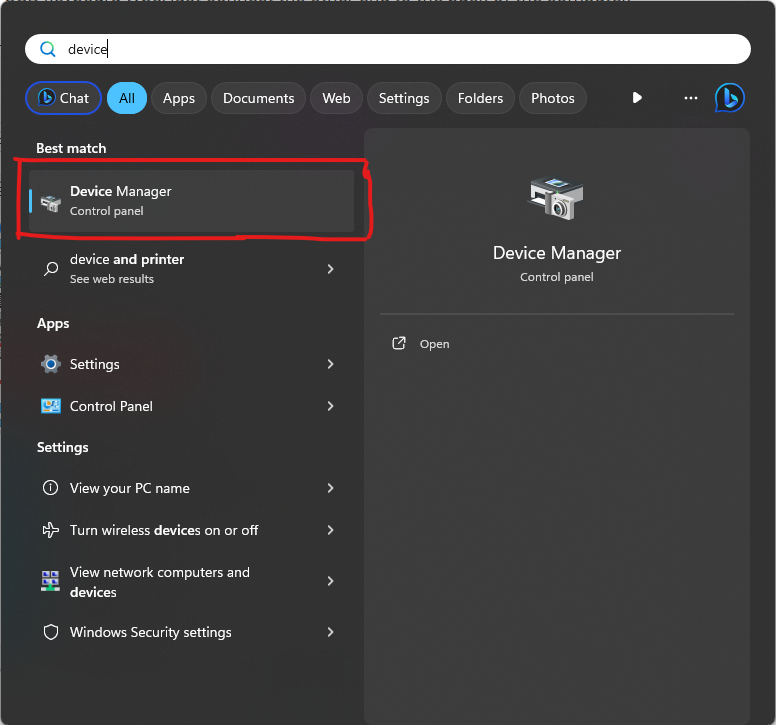Open 'Turn wireless devices on or off'
Image resolution: width=776 pixels, height=725 pixels.
(x=192, y=531)
